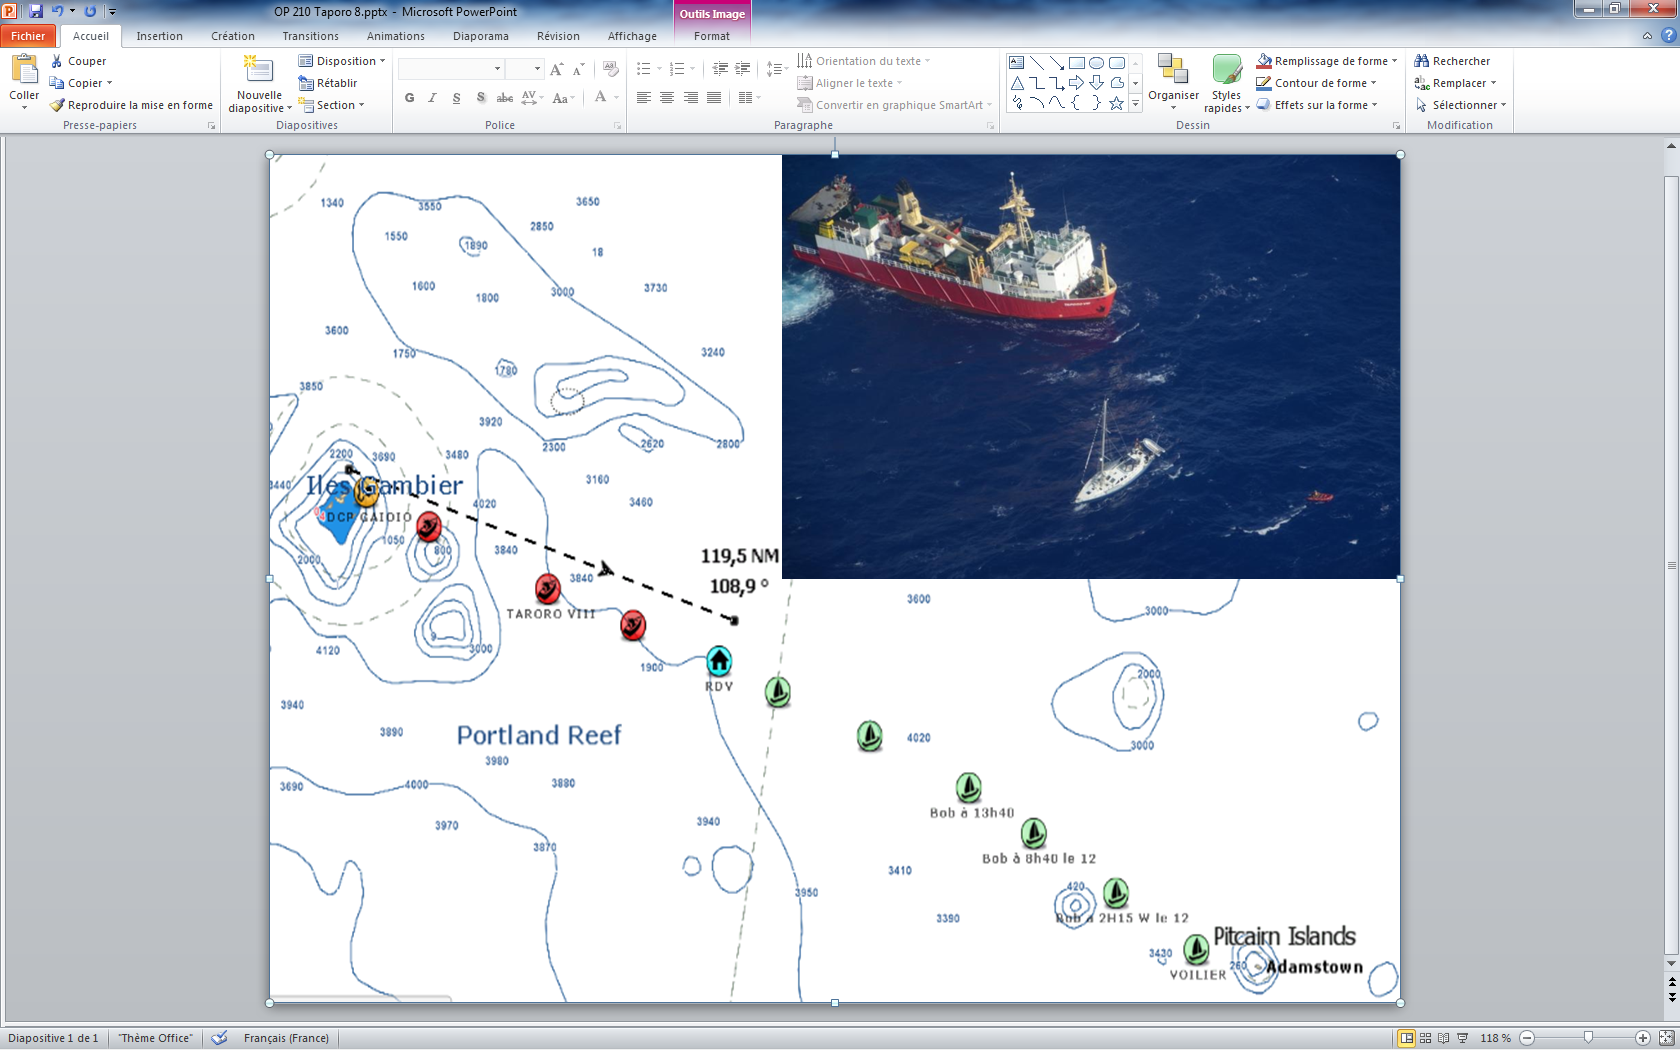
Task: Toggle italic (I) formatting
Action: [x=432, y=98]
